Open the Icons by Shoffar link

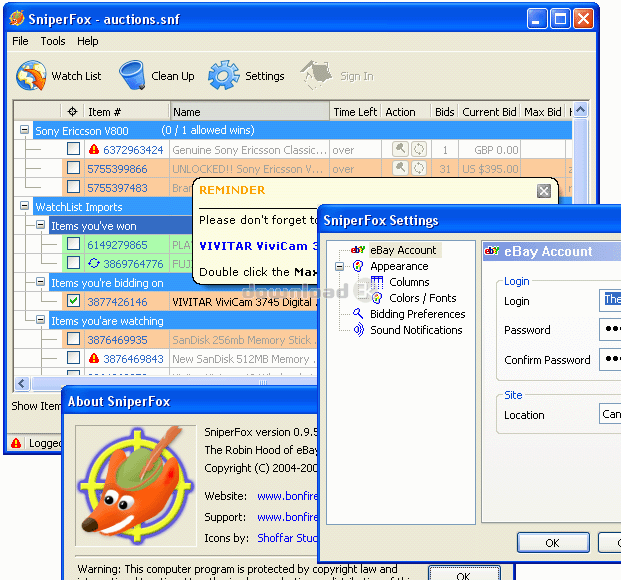pyautogui.click(x=288, y=538)
